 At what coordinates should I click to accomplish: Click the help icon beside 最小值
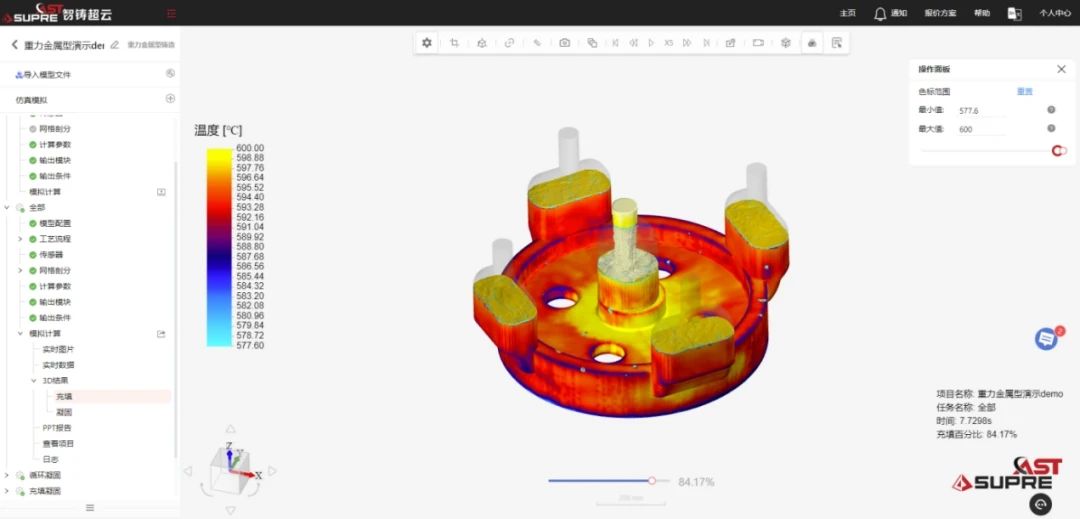click(x=1051, y=110)
